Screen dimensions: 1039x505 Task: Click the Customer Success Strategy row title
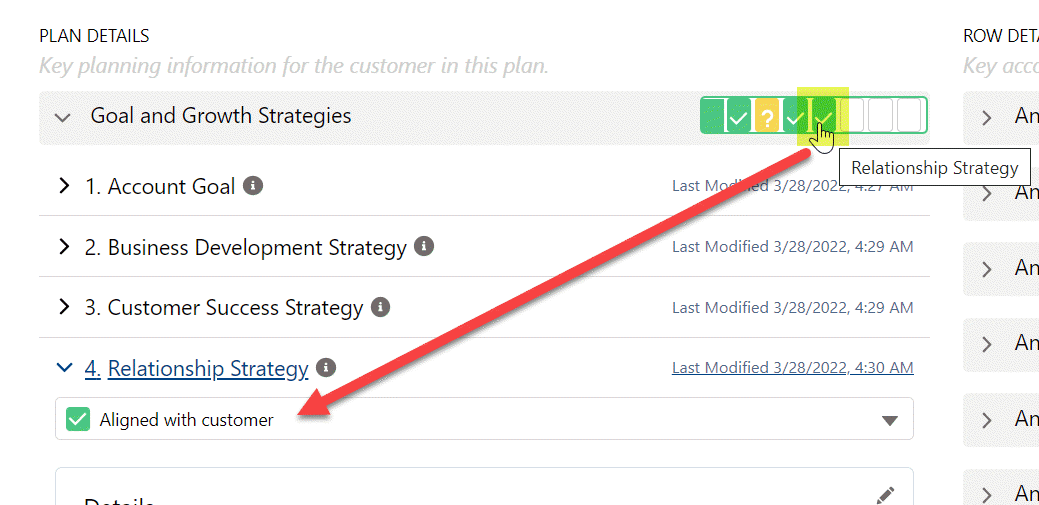224,308
